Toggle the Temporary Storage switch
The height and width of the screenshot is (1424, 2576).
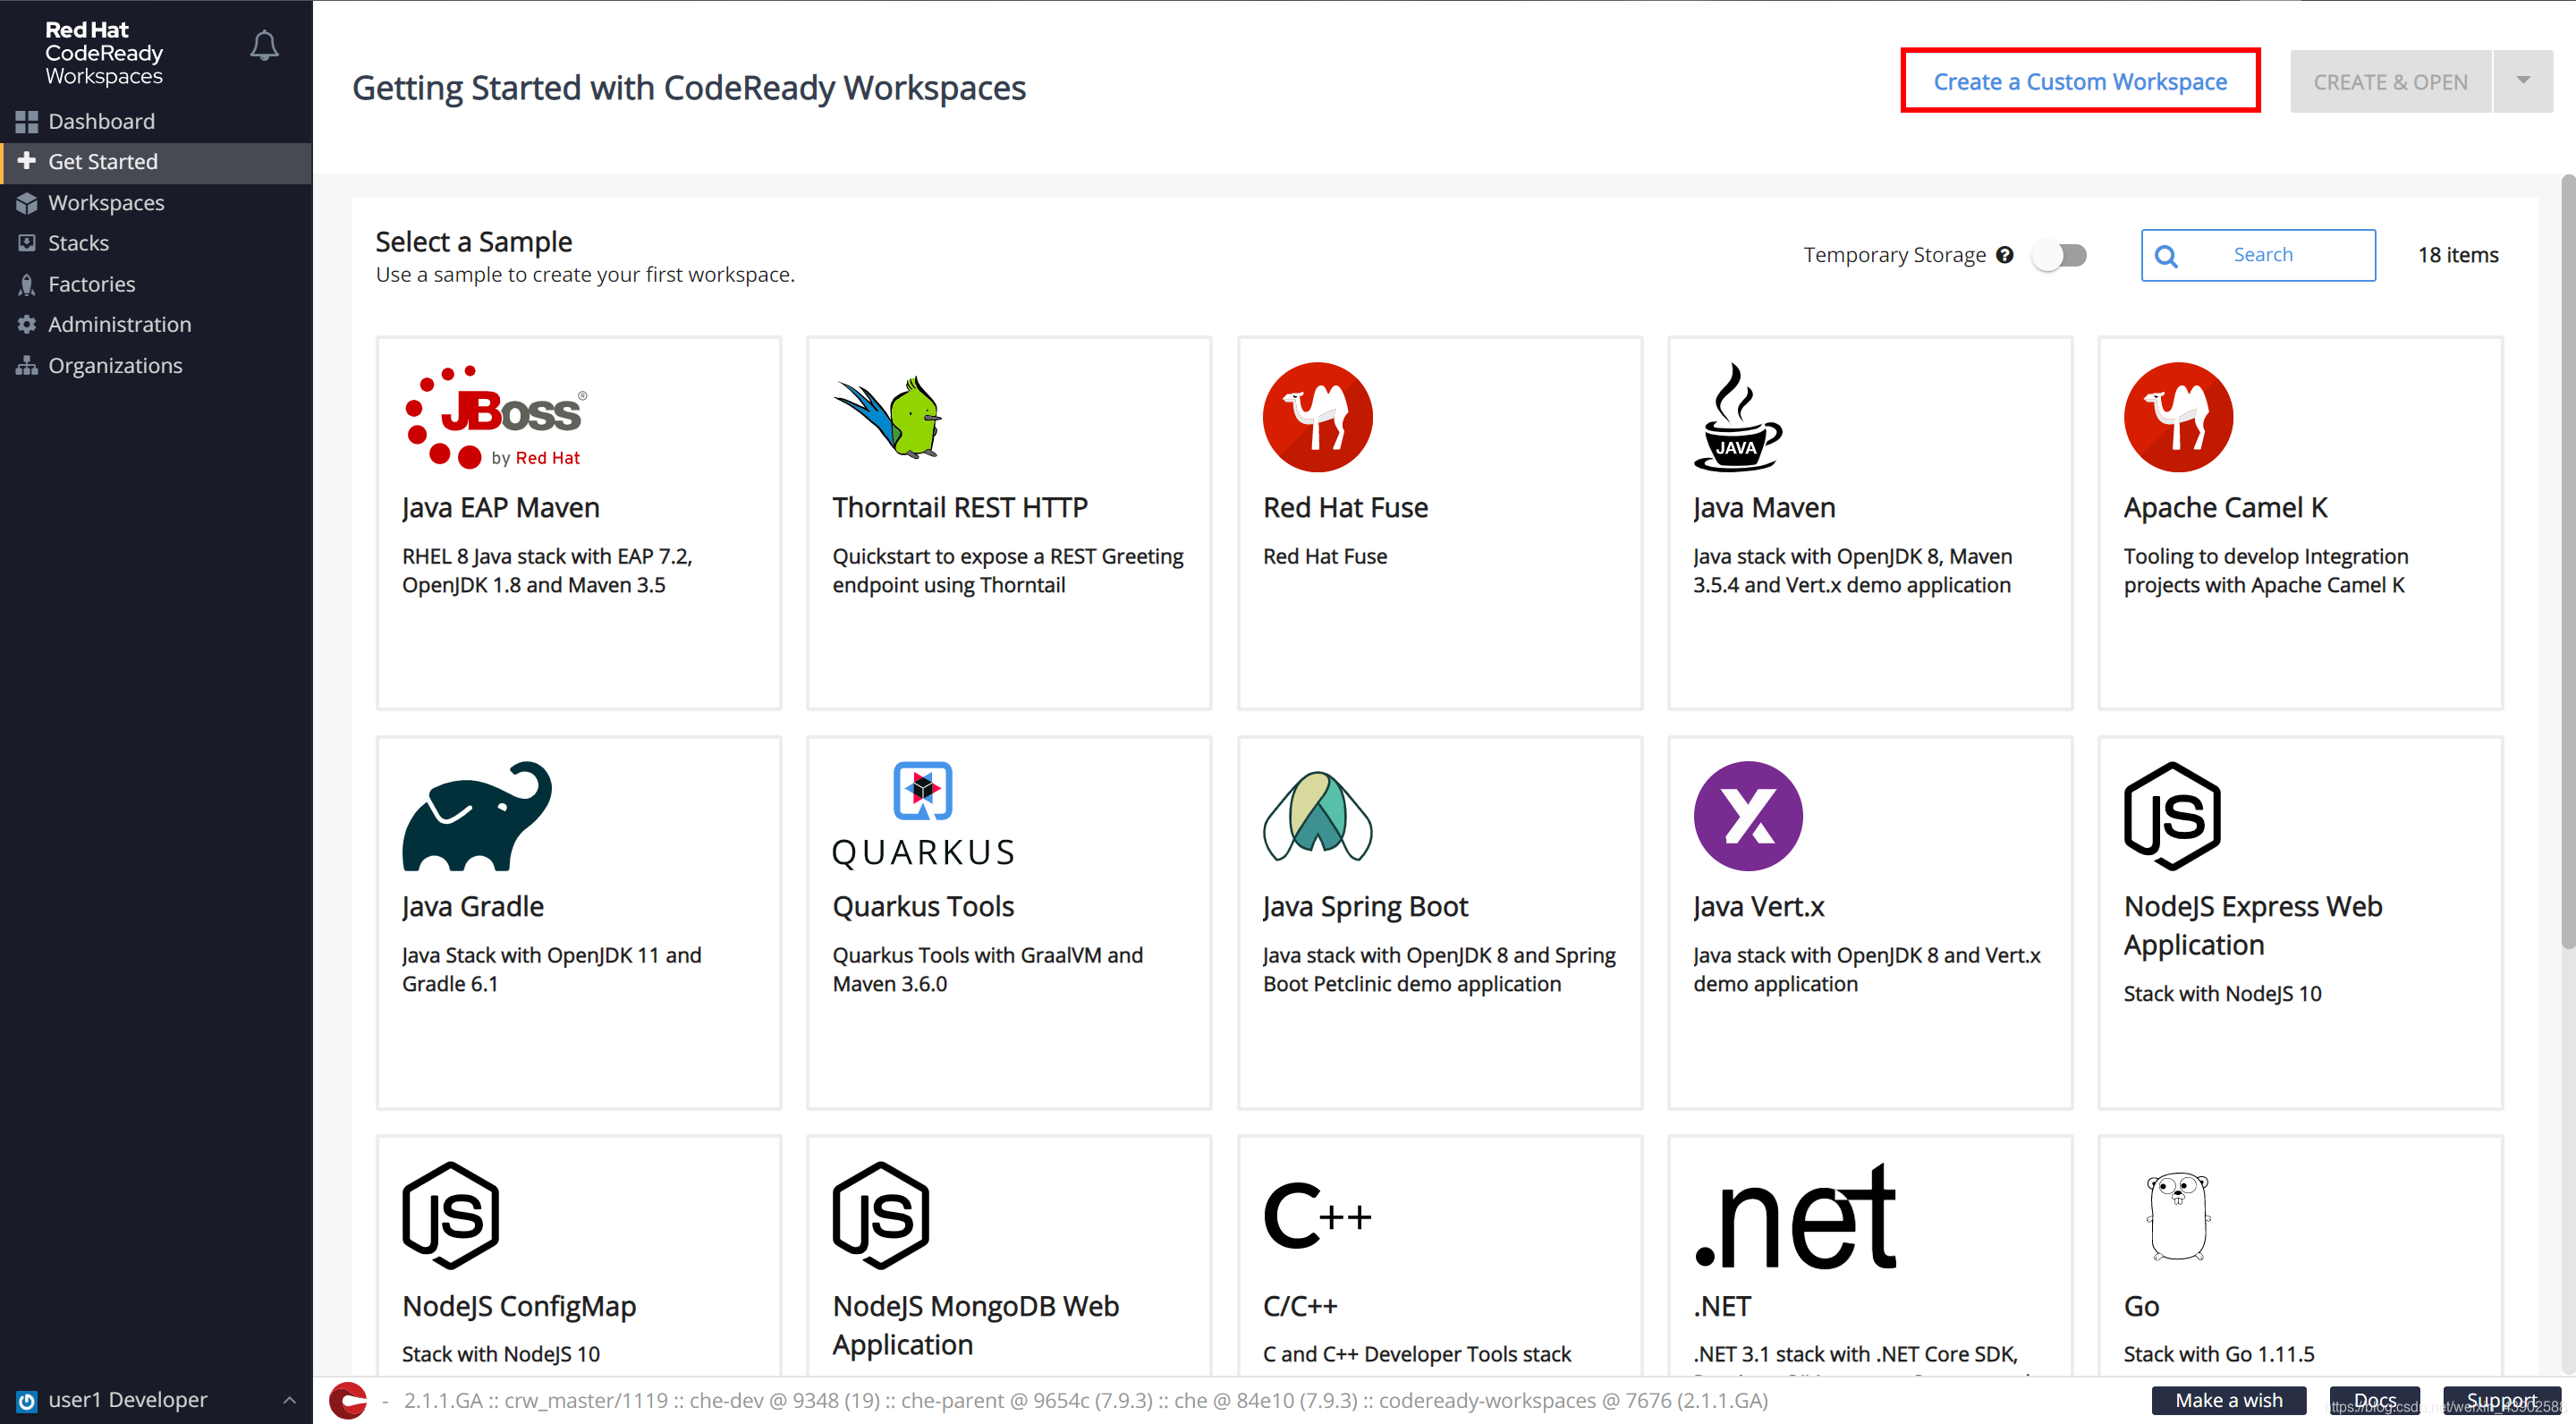pos(2060,255)
